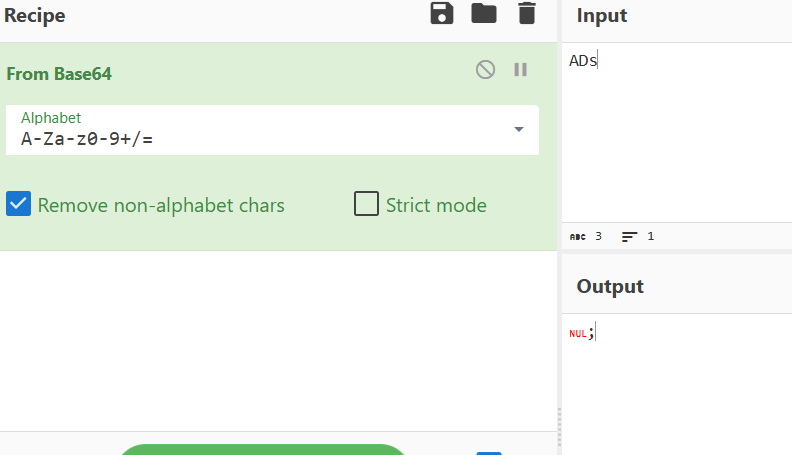Uncheck Remove non-alphabet chars

coord(19,205)
